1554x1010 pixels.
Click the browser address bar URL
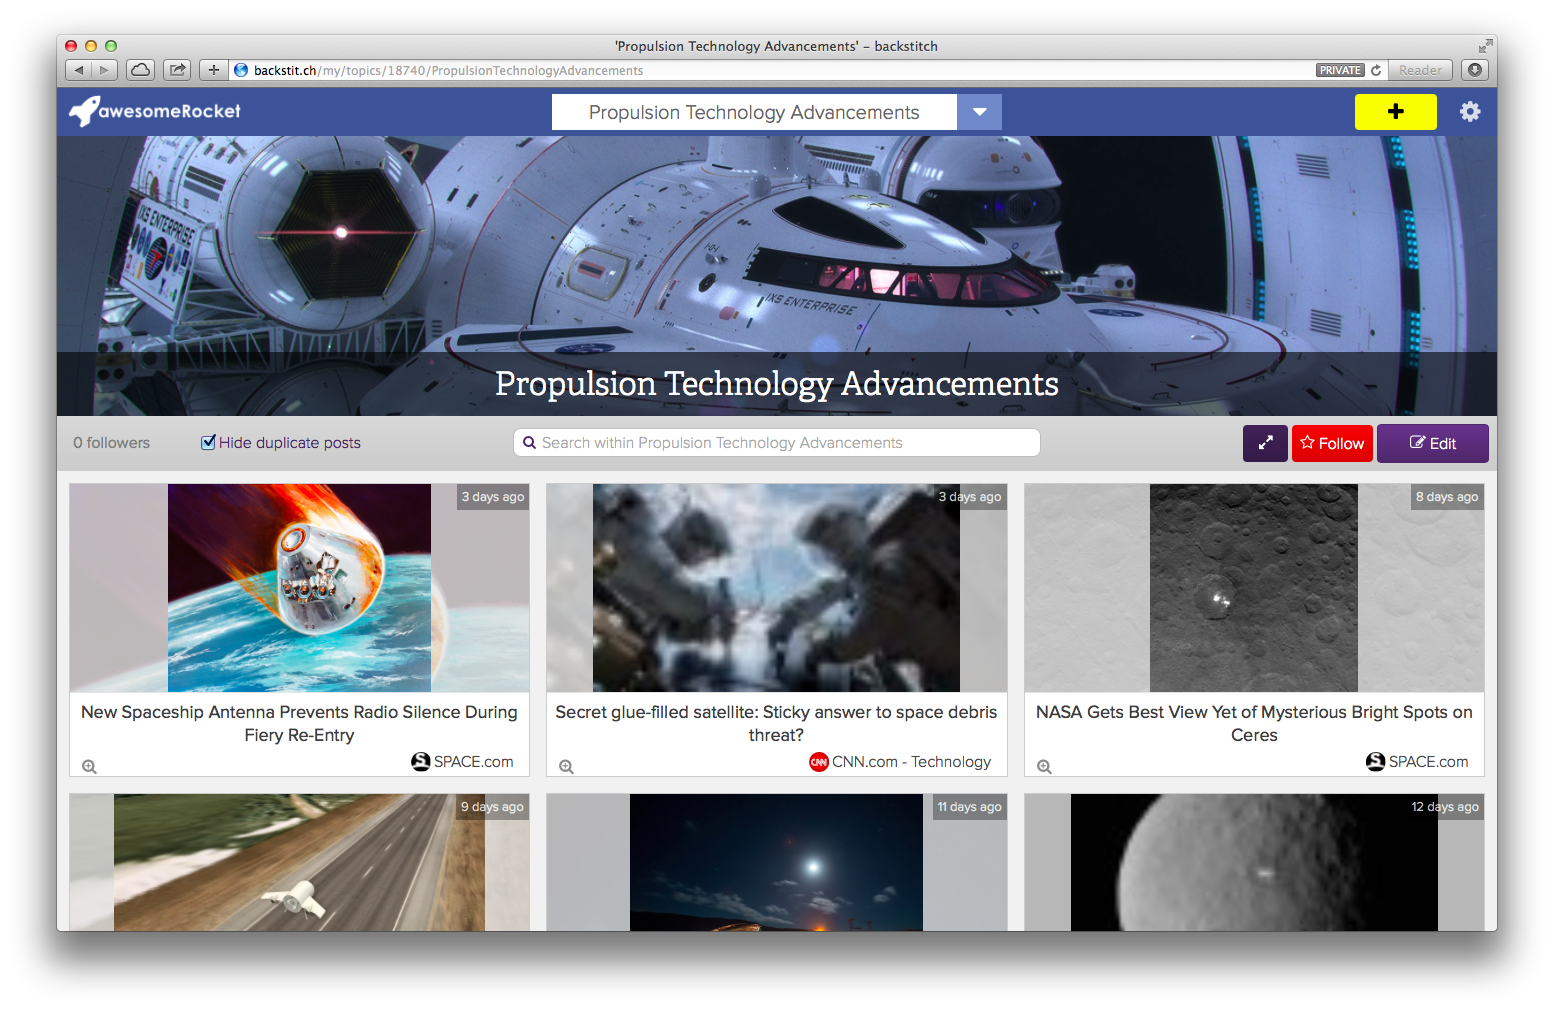coord(448,70)
